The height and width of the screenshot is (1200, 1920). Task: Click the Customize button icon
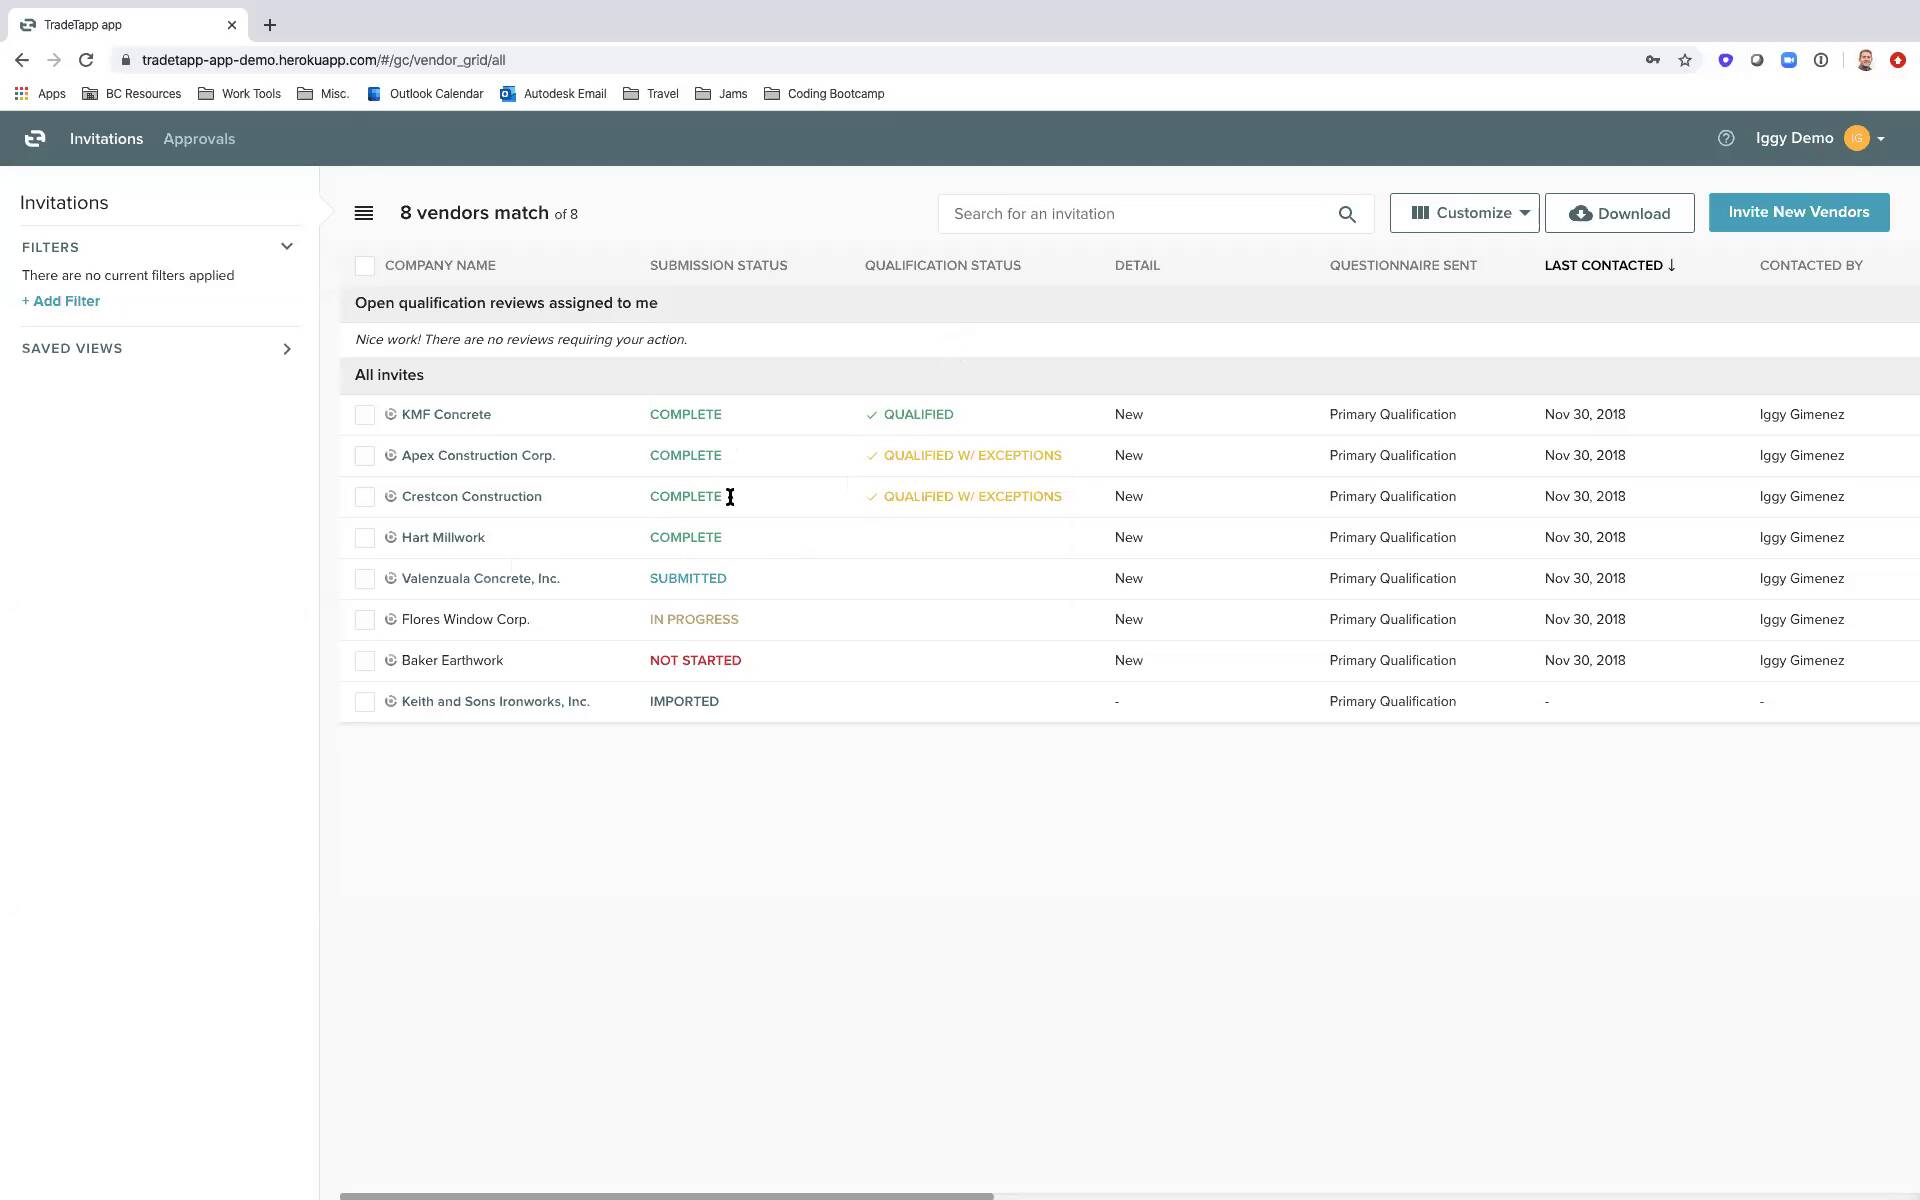(x=1420, y=213)
